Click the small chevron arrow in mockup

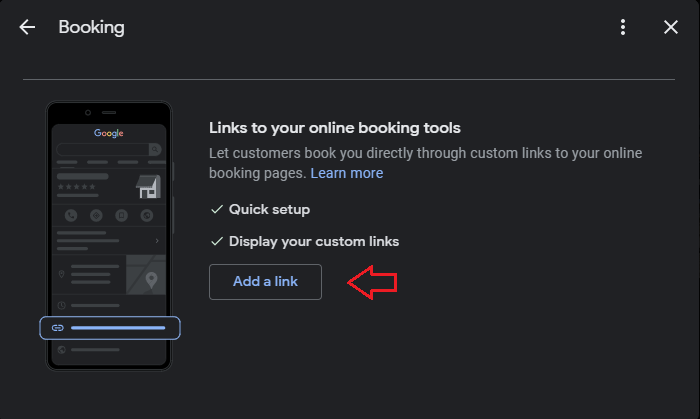157,241
